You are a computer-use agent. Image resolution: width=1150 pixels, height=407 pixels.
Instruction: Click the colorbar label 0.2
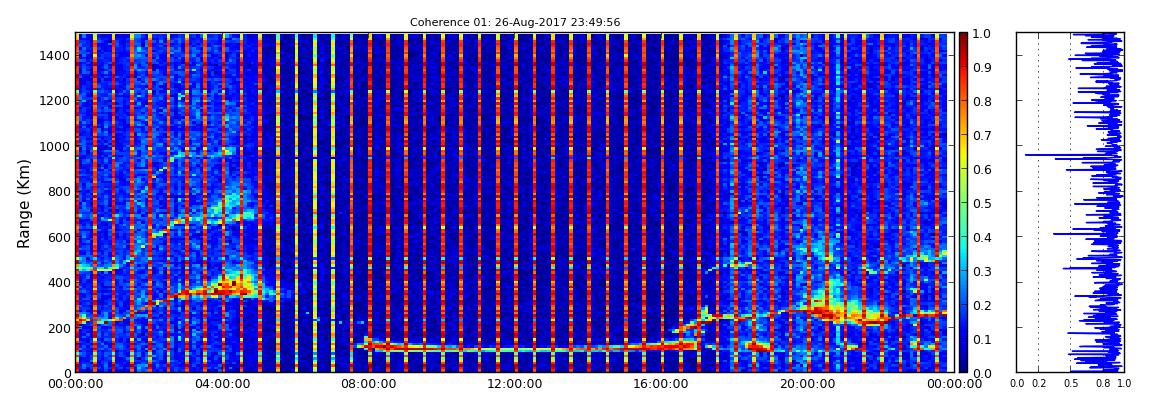click(982, 305)
